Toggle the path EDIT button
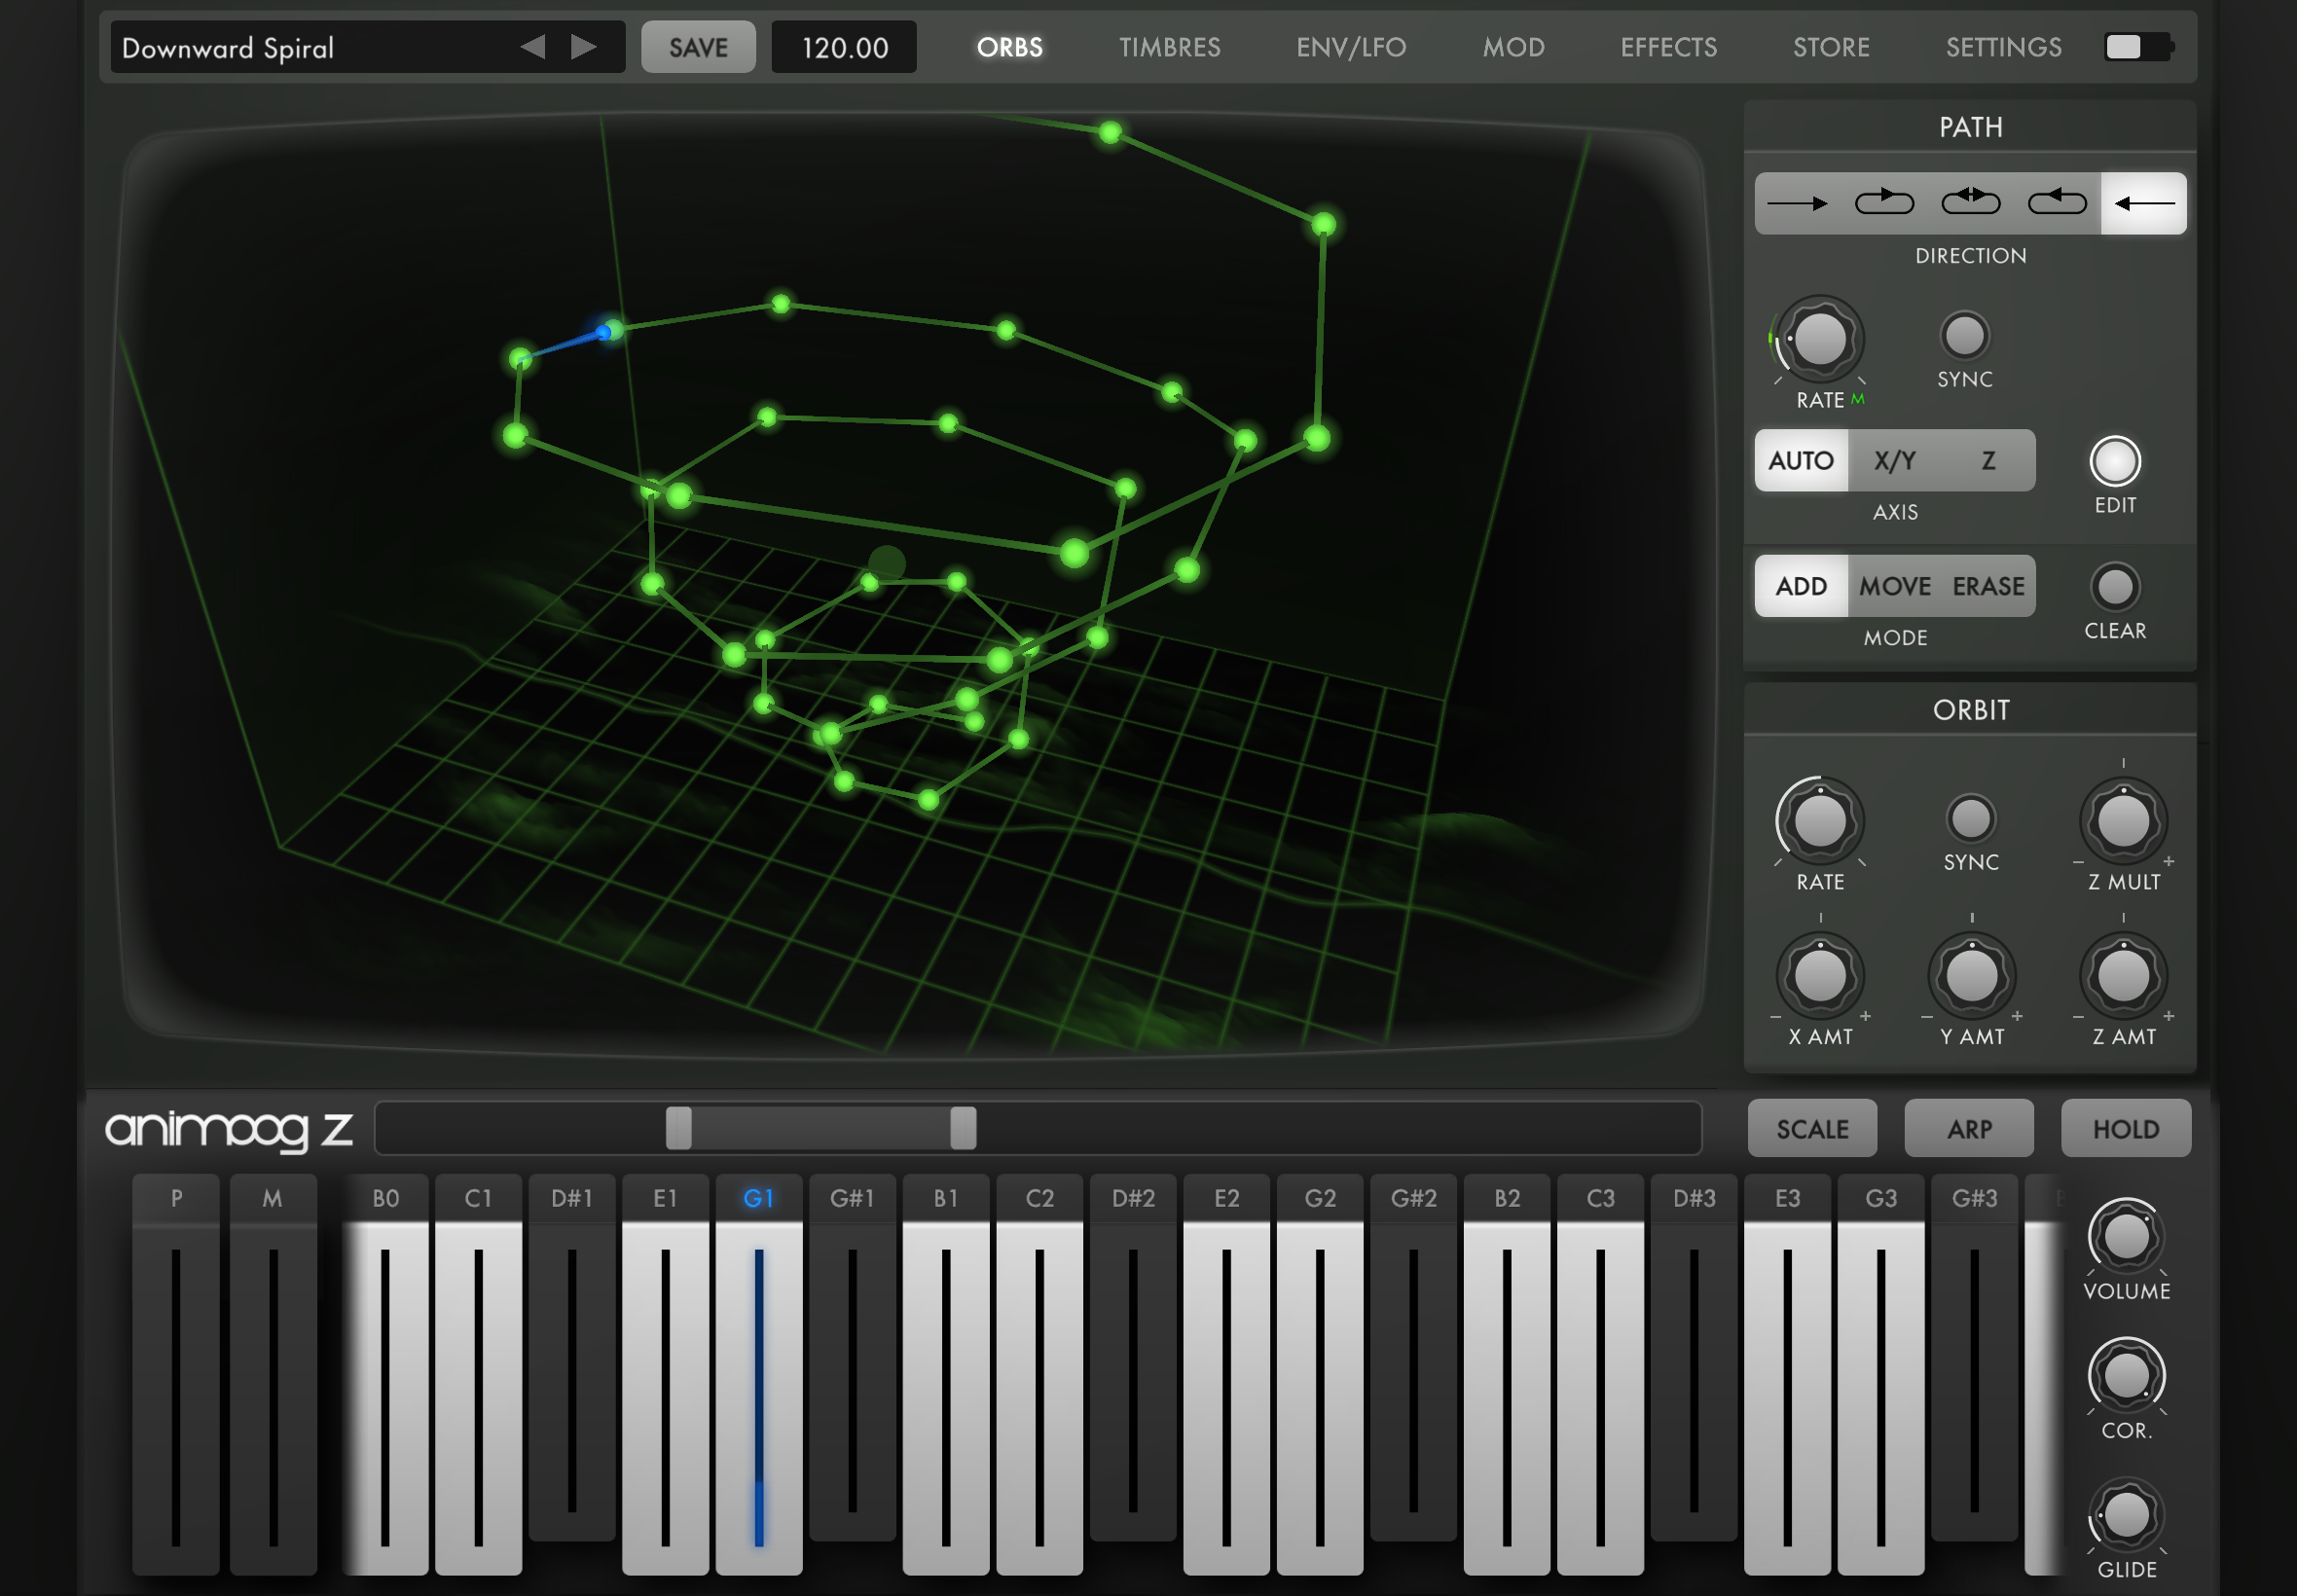This screenshot has height=1596, width=2297. click(2115, 462)
